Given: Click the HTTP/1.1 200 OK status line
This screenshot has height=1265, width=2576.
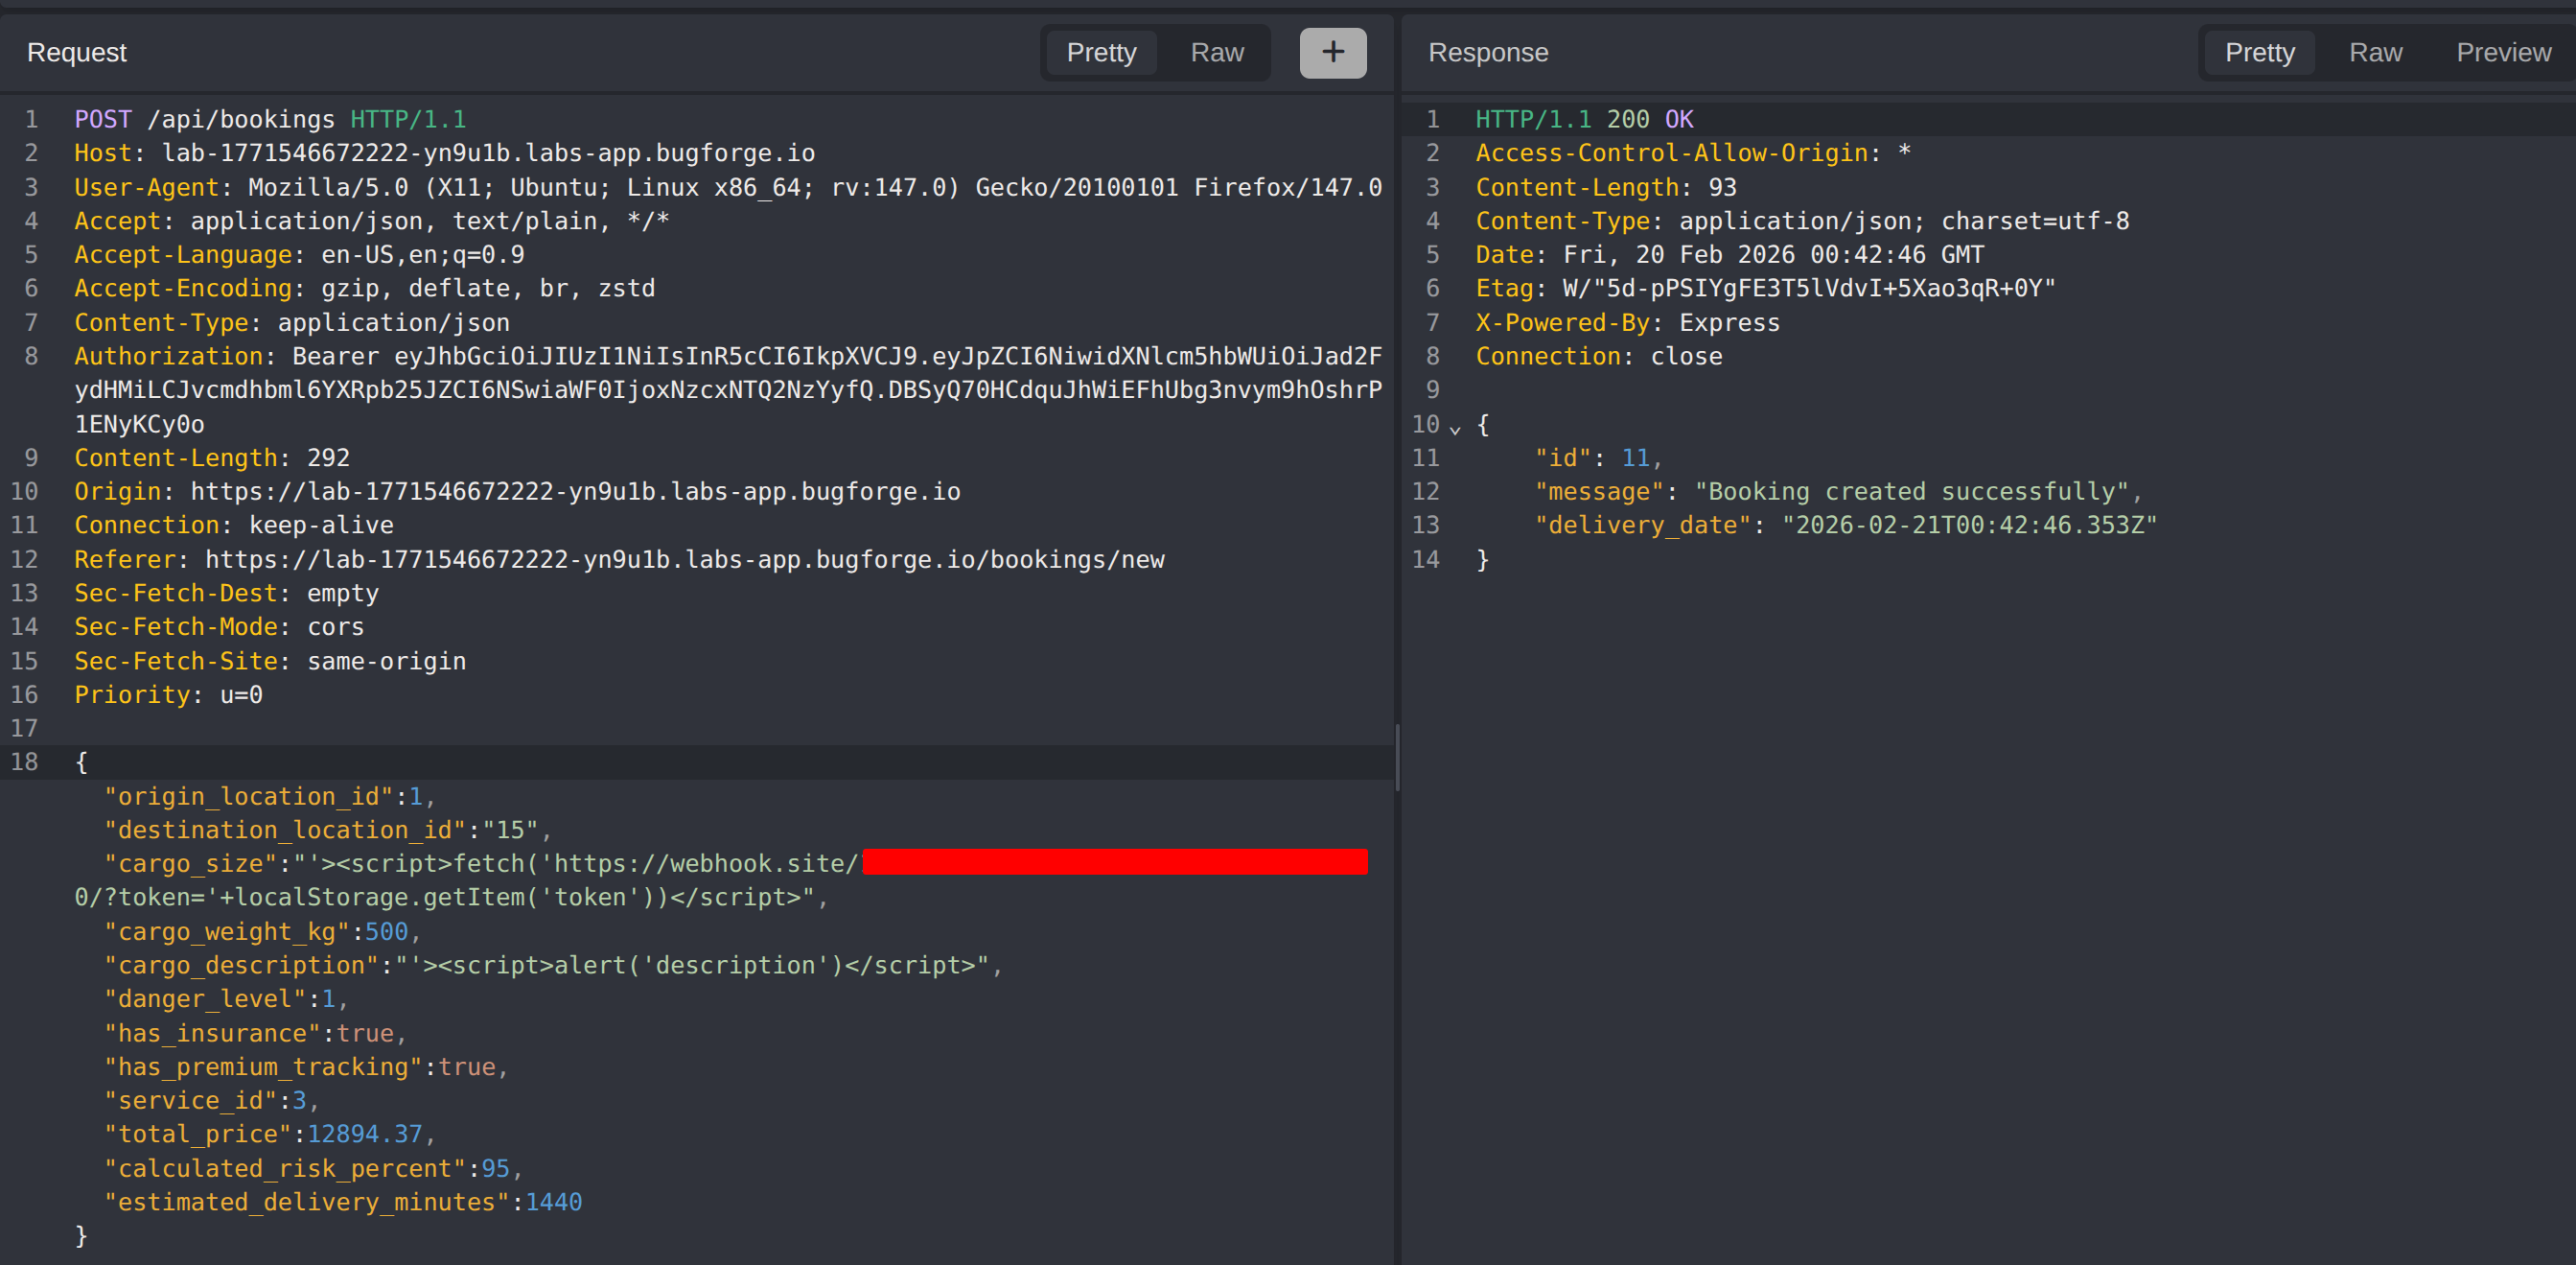Looking at the screenshot, I should [1584, 119].
